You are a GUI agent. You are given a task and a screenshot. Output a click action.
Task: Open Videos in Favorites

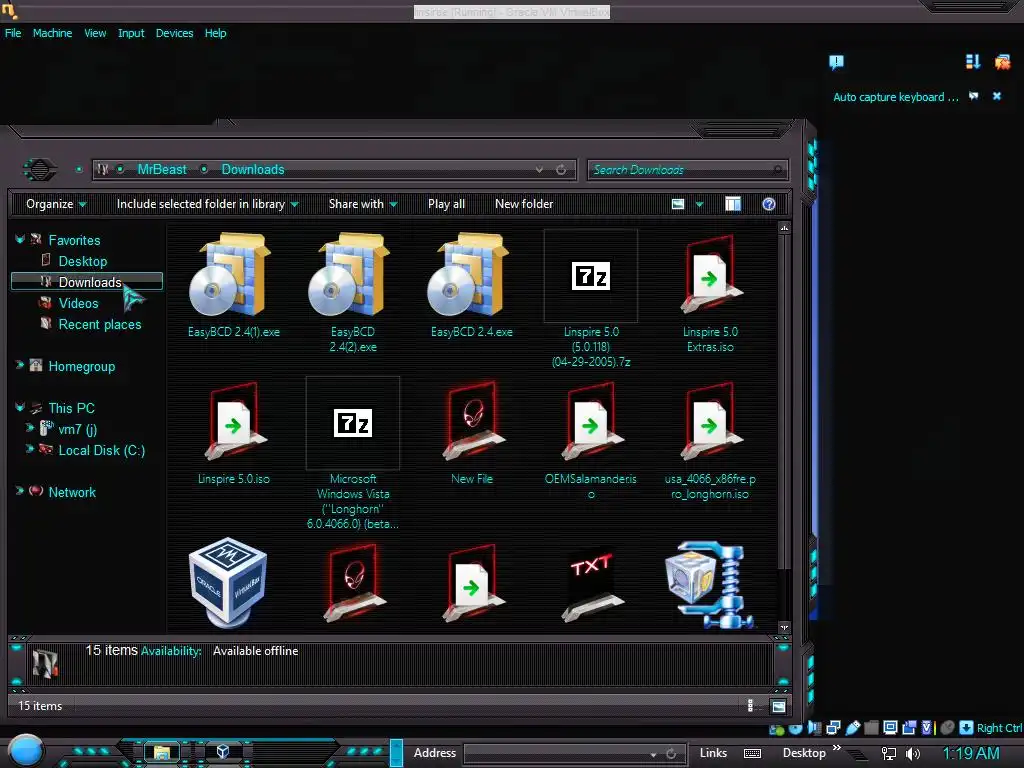78,303
